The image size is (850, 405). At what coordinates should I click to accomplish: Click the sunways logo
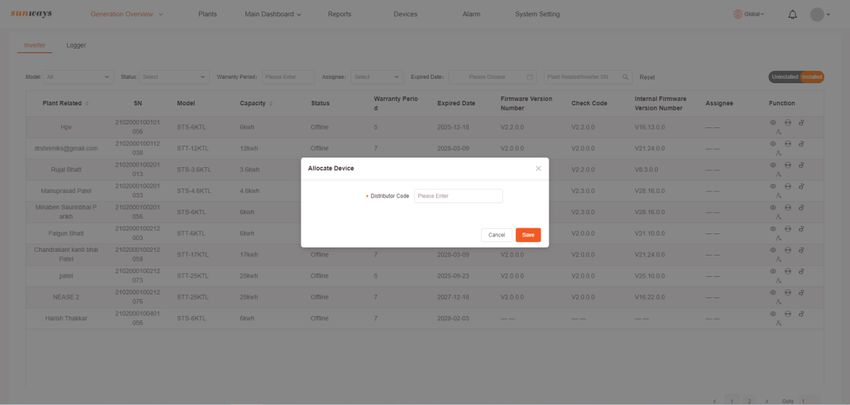31,14
